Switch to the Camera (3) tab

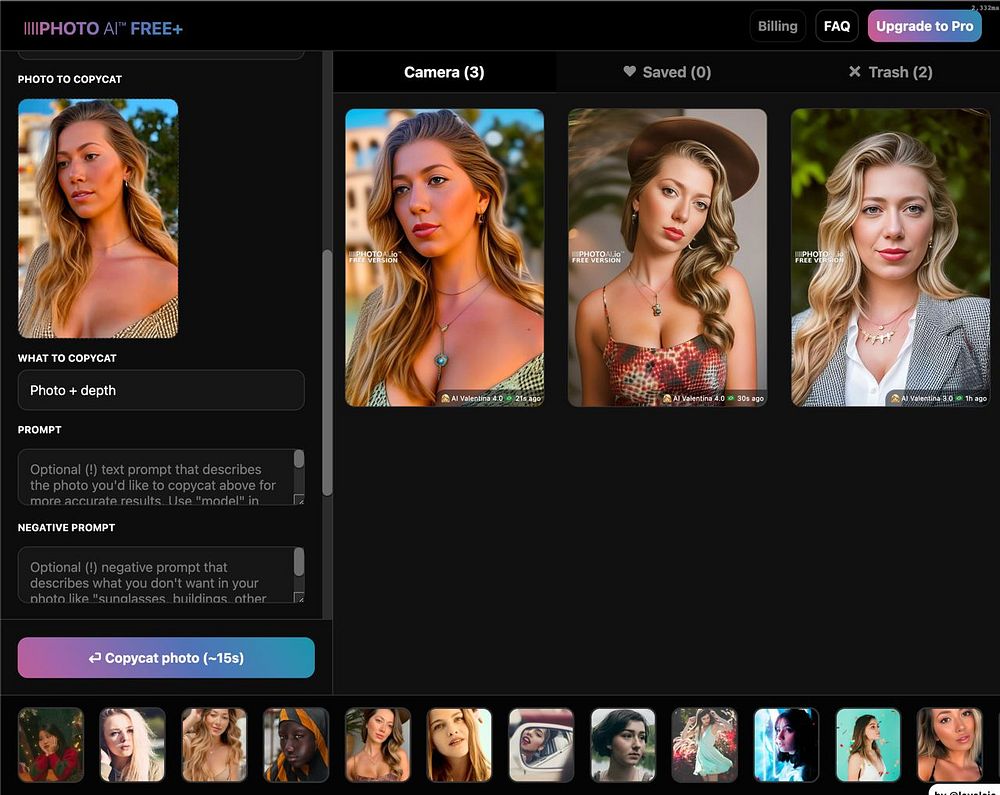click(444, 72)
